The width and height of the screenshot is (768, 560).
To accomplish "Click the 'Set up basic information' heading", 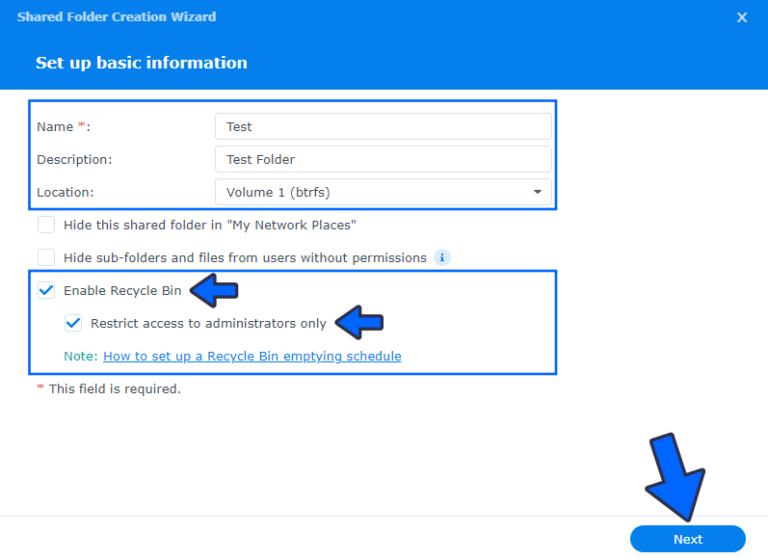I will click(x=142, y=63).
